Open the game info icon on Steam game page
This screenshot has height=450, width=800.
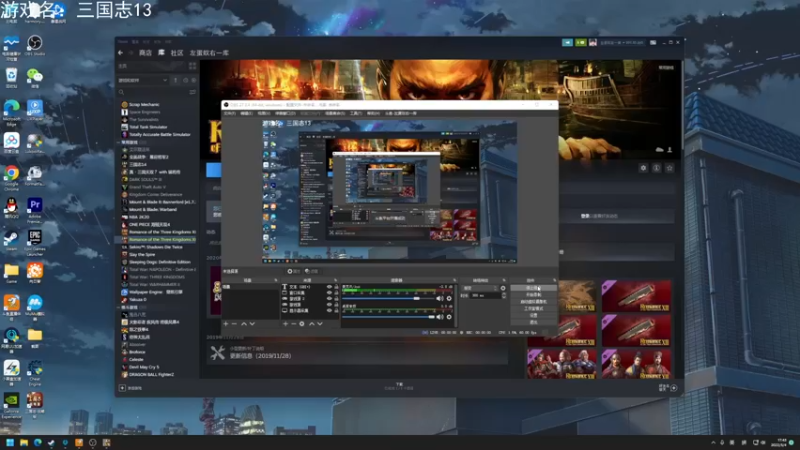pos(657,168)
